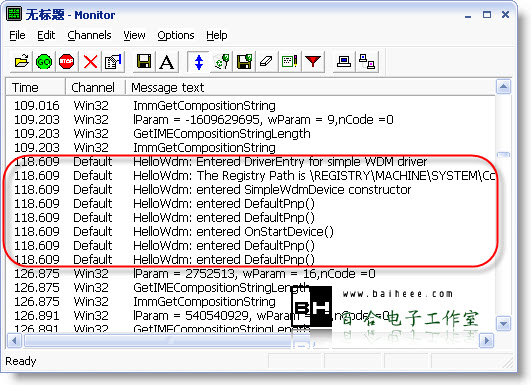Click the horizontal scrollbar left arrow
The width and height of the screenshot is (531, 385).
[x=14, y=340]
